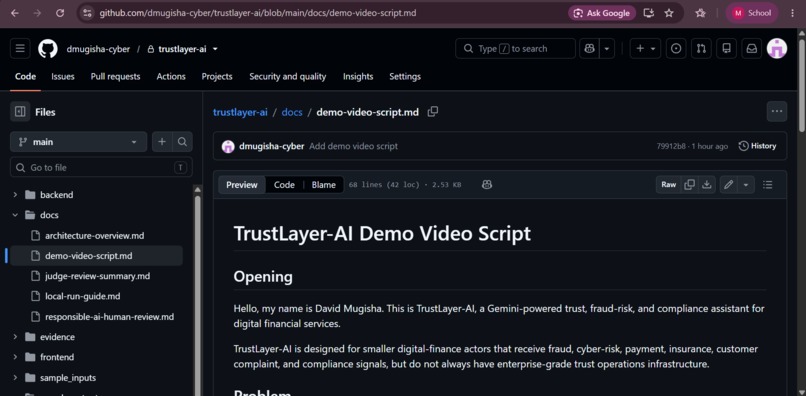Switch to the Projects tab
Screen dimensions: 806x396
(217, 77)
